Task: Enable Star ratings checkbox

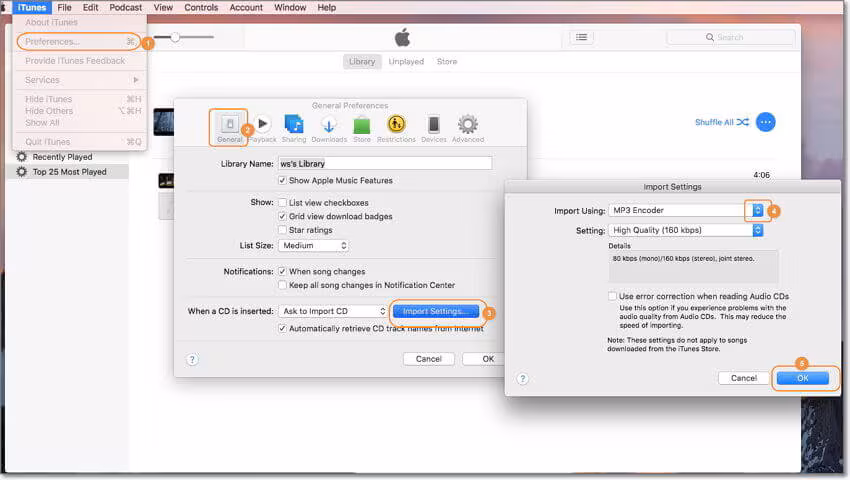Action: [282, 230]
